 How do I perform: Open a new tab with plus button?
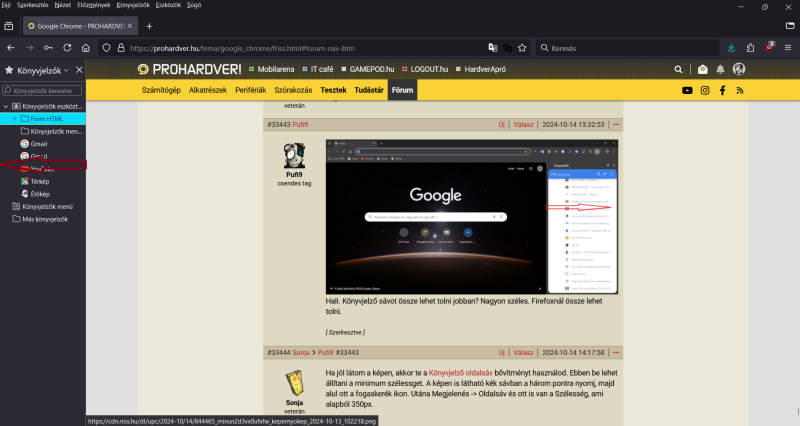pos(149,26)
